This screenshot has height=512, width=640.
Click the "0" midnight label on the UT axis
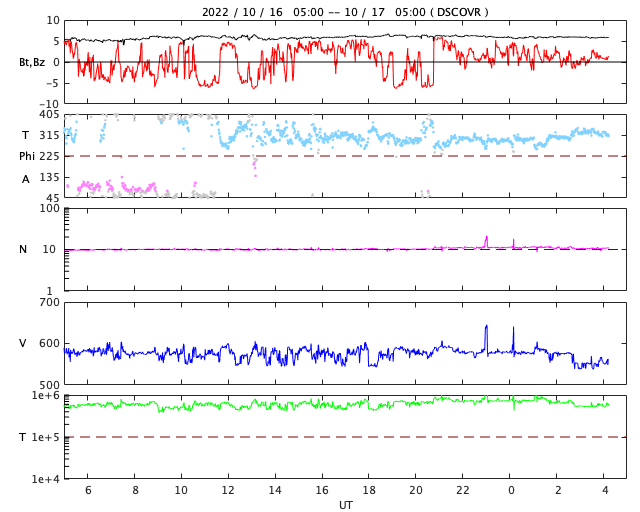click(511, 490)
